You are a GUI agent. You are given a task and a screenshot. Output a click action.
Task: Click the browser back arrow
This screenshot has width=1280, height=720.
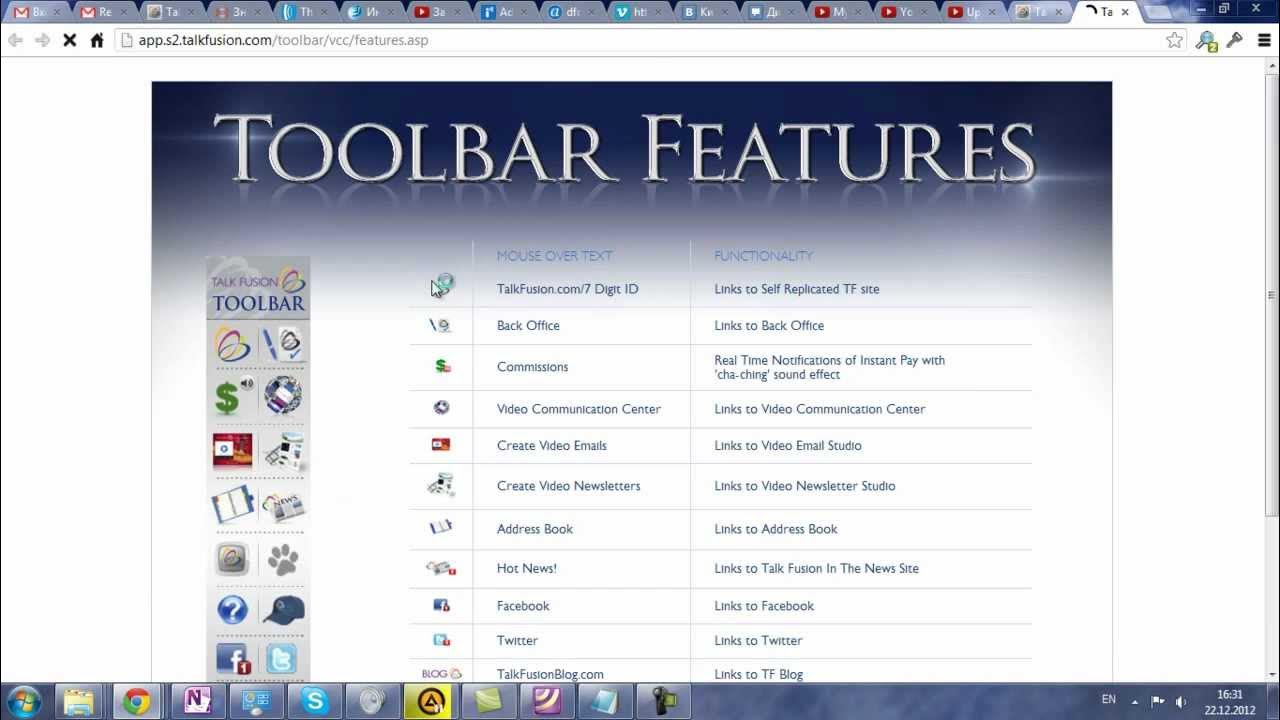click(x=15, y=40)
